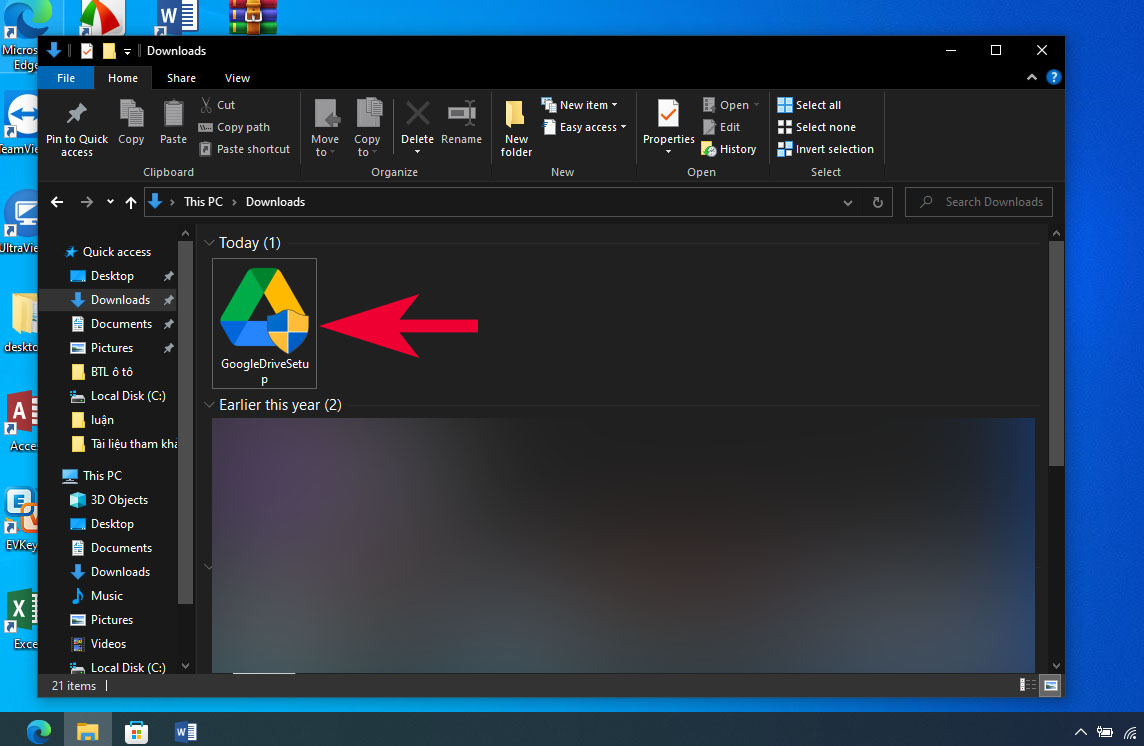Image resolution: width=1144 pixels, height=746 pixels.
Task: Click Paste shortcut command
Action: [x=245, y=149]
